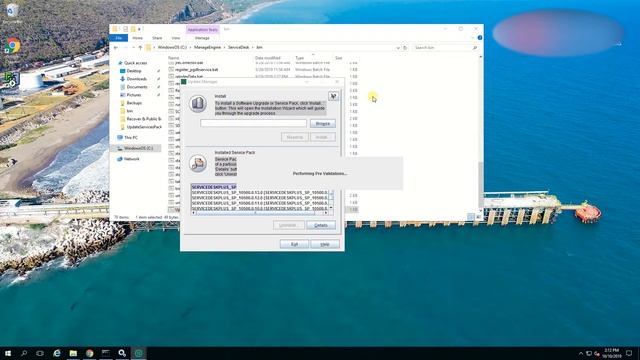Click right arrow of service pack list scrollbar
Image resolution: width=640 pixels, height=360 pixels.
pos(326,213)
